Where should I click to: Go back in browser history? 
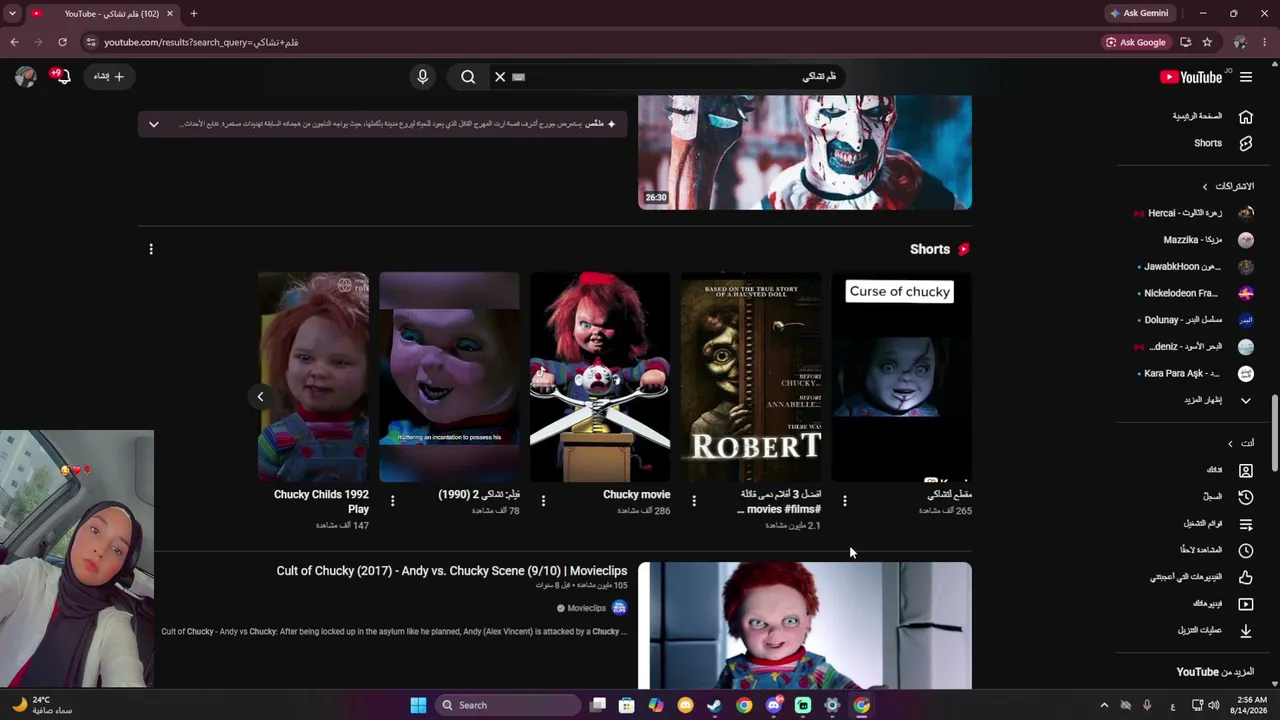(x=14, y=42)
